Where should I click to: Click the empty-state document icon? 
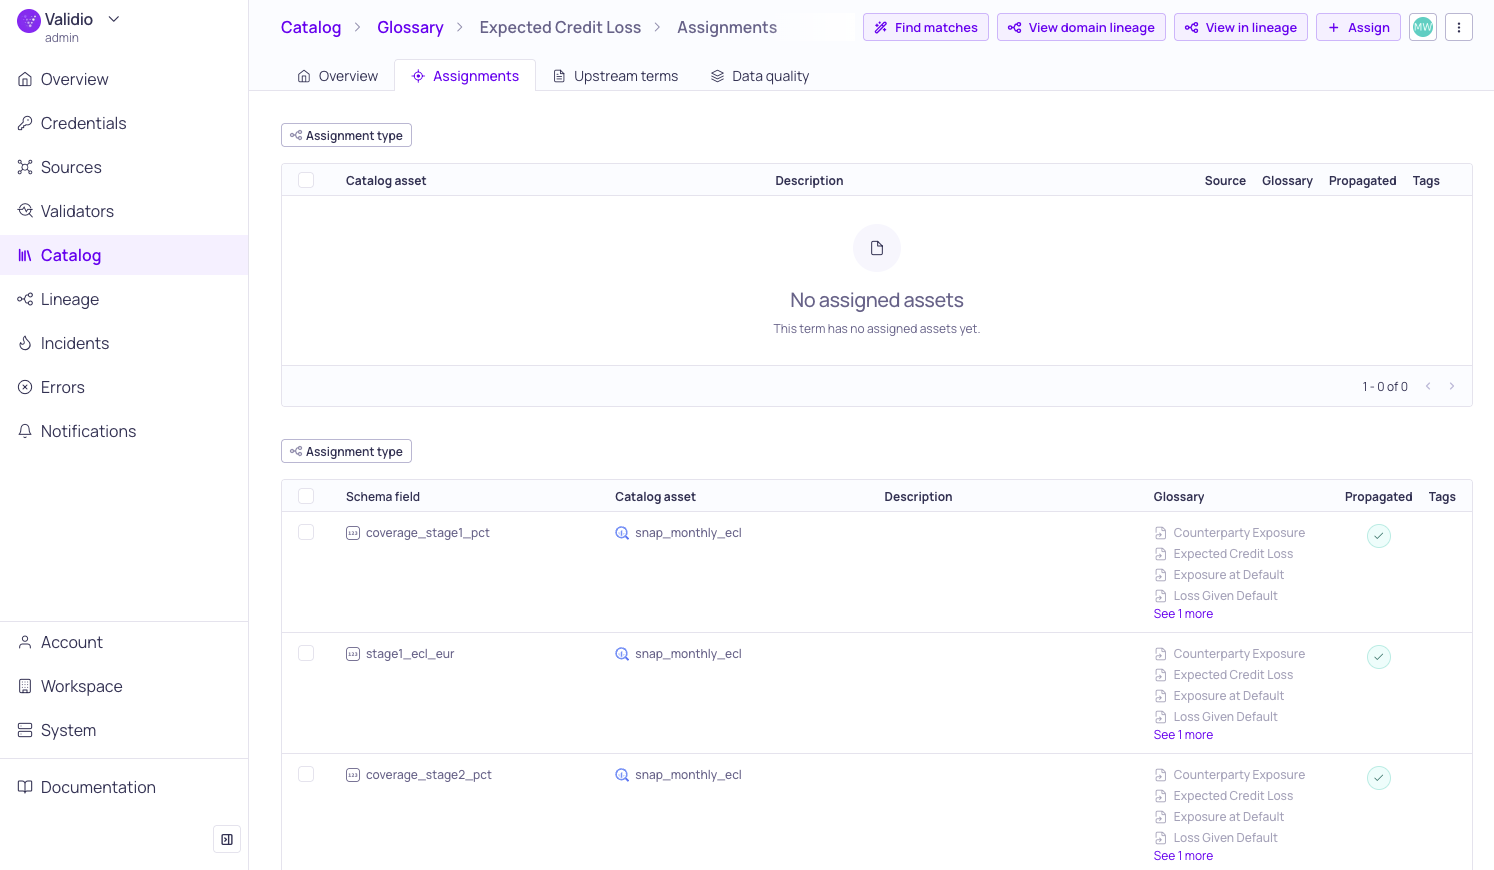pos(877,248)
